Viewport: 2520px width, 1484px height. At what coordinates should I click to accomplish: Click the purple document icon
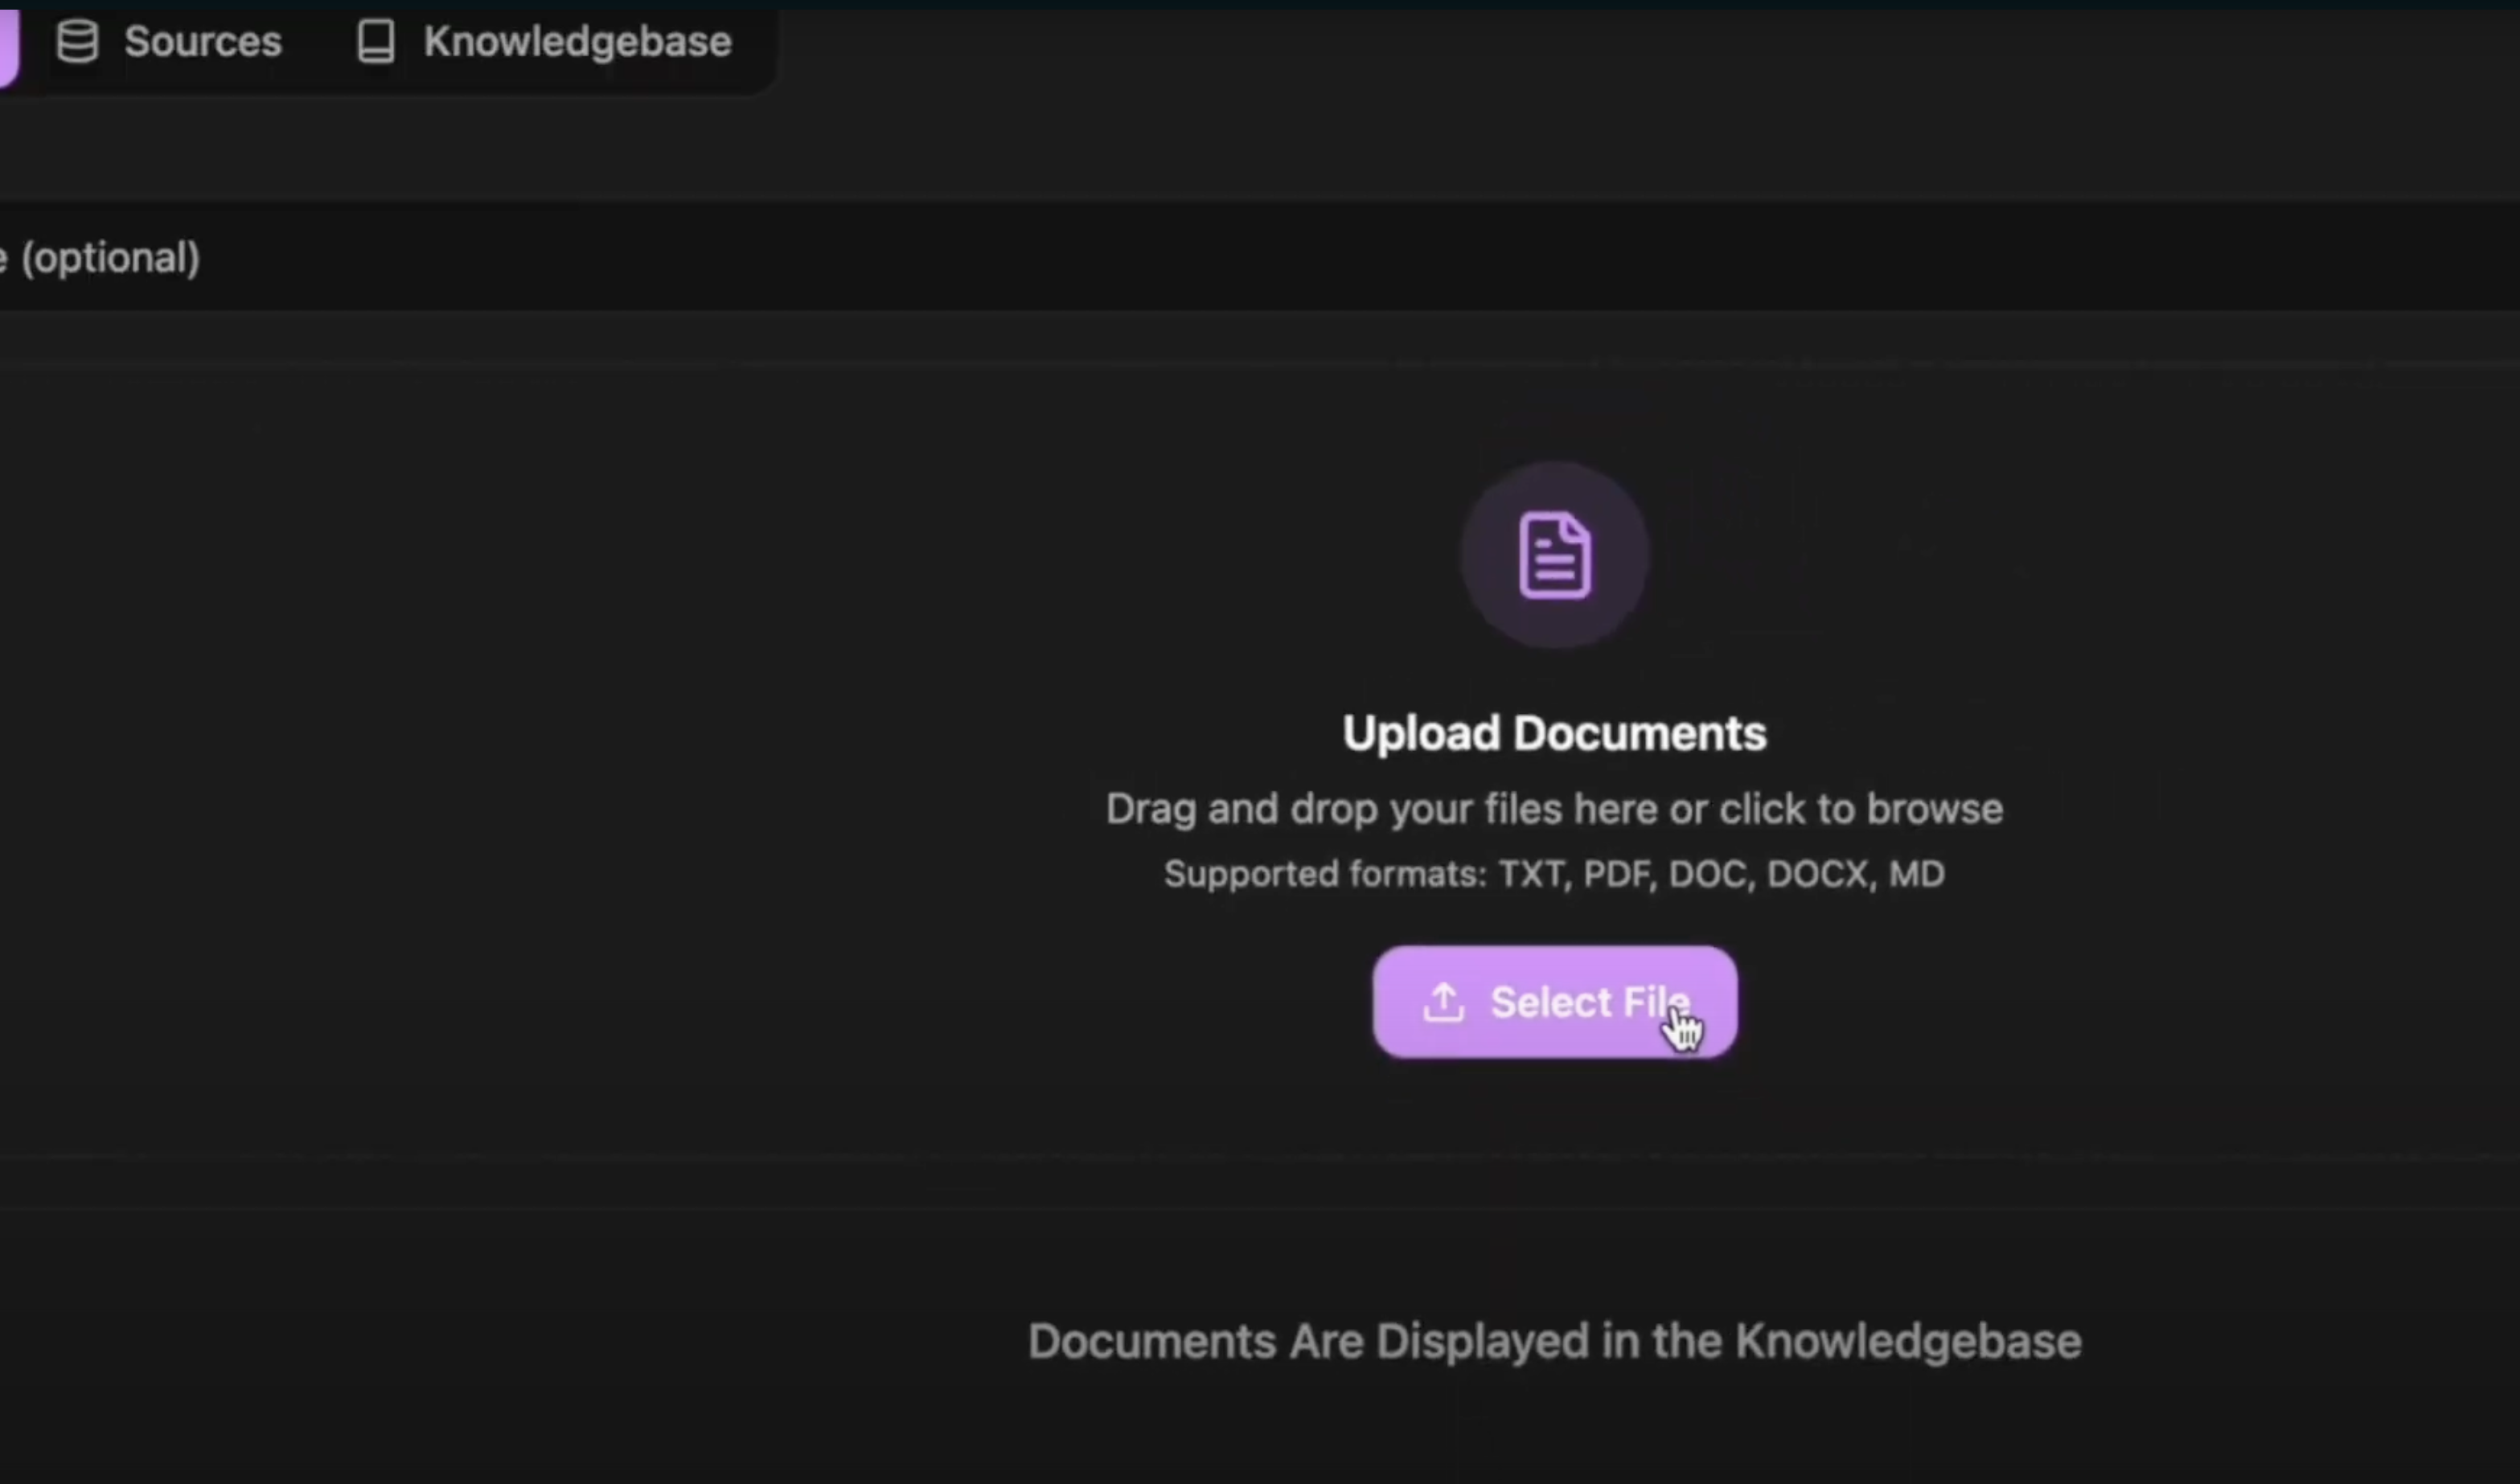click(x=1554, y=556)
